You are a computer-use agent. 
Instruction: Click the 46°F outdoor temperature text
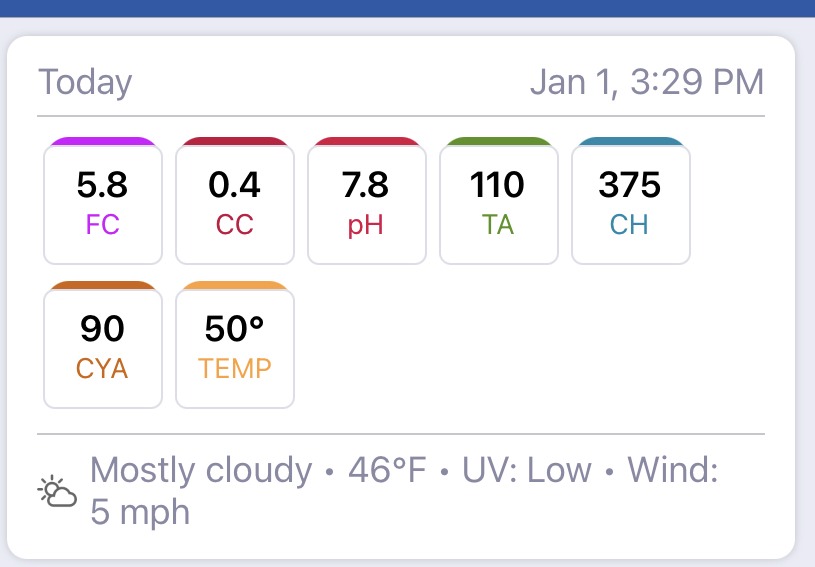[x=387, y=470]
